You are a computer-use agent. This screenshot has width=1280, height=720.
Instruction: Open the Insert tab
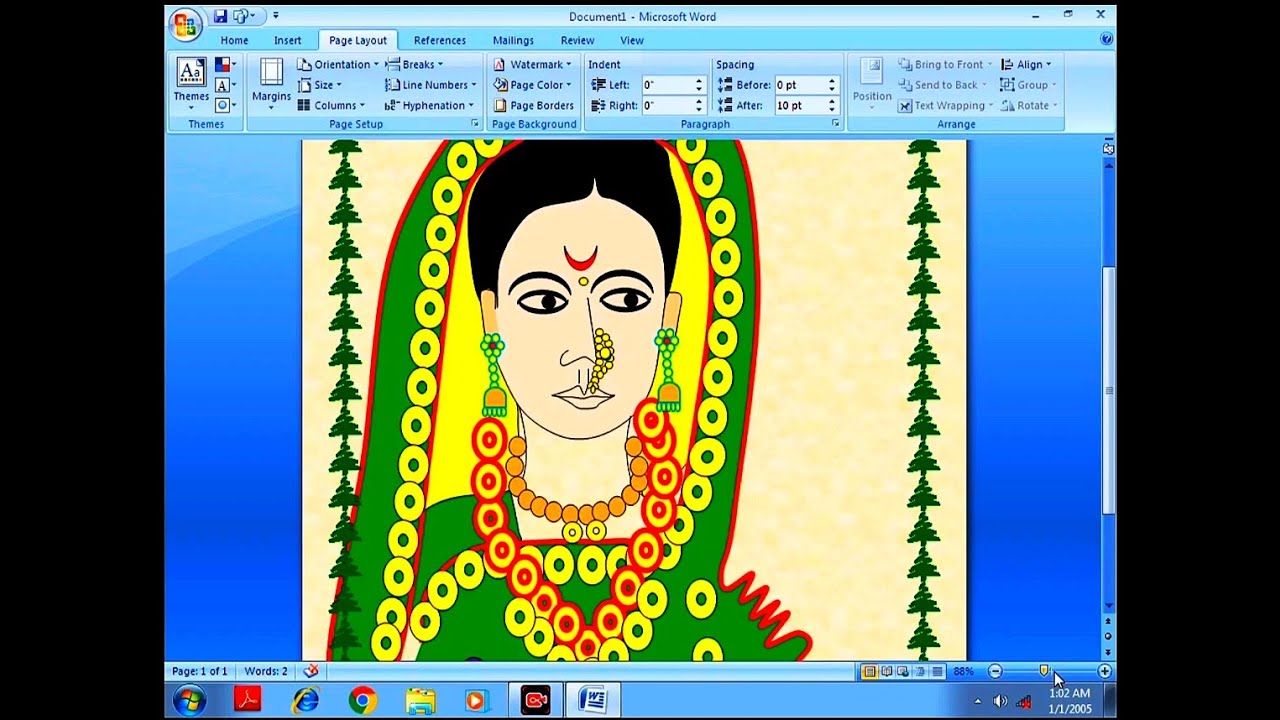coord(288,40)
